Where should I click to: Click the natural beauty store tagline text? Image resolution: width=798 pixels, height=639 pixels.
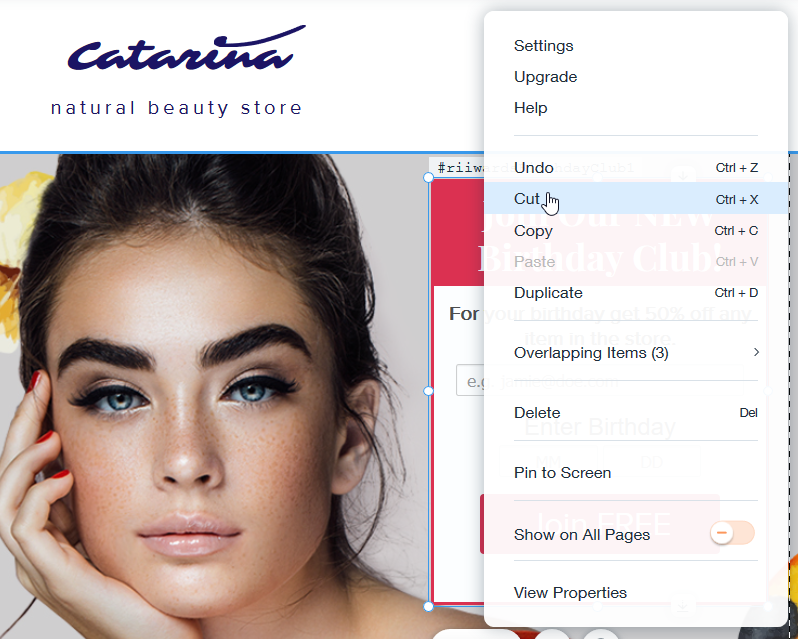tap(177, 108)
